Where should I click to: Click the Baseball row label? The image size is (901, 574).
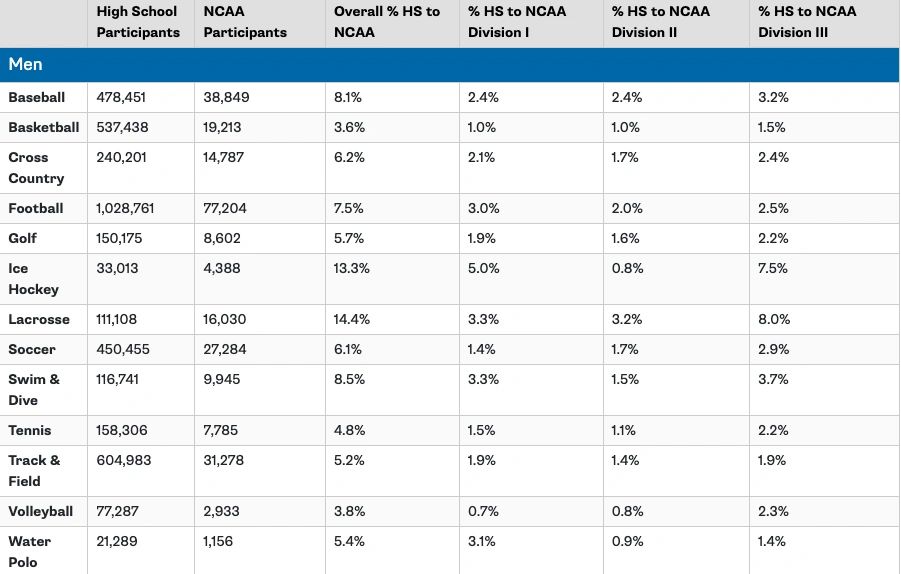[37, 97]
